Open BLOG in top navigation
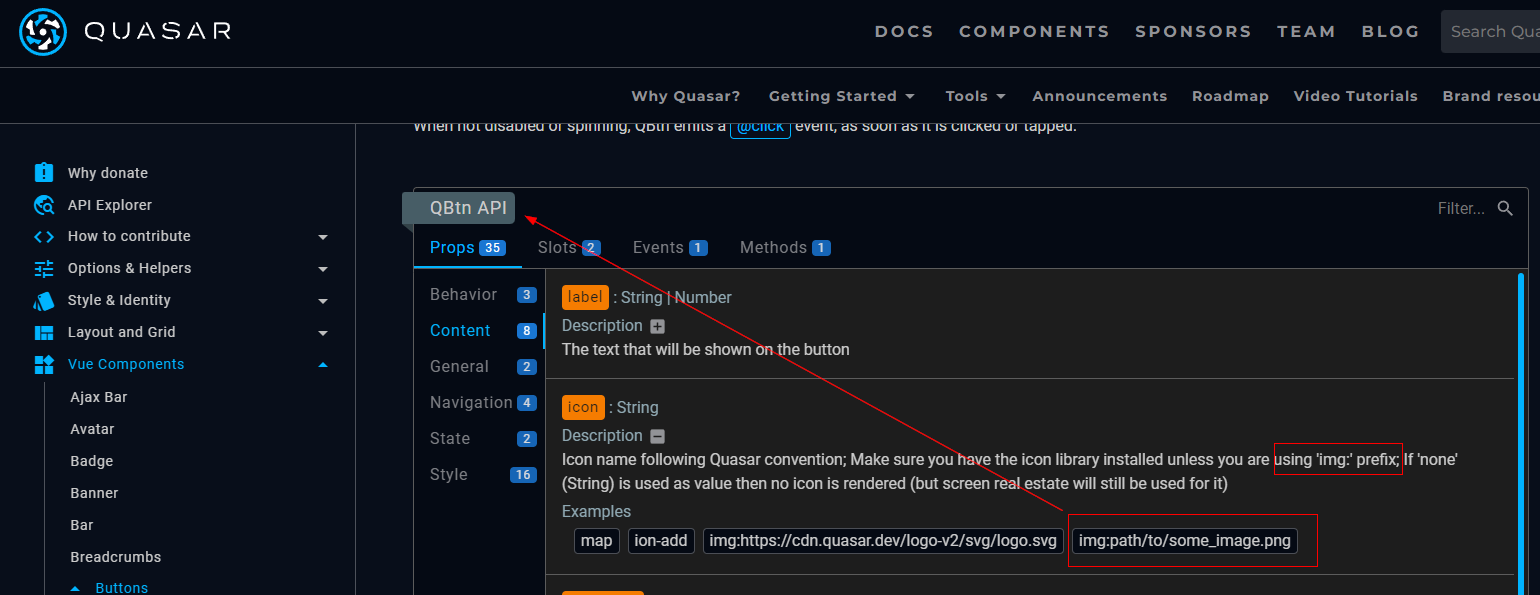Viewport: 1540px width, 595px height. coord(1390,32)
